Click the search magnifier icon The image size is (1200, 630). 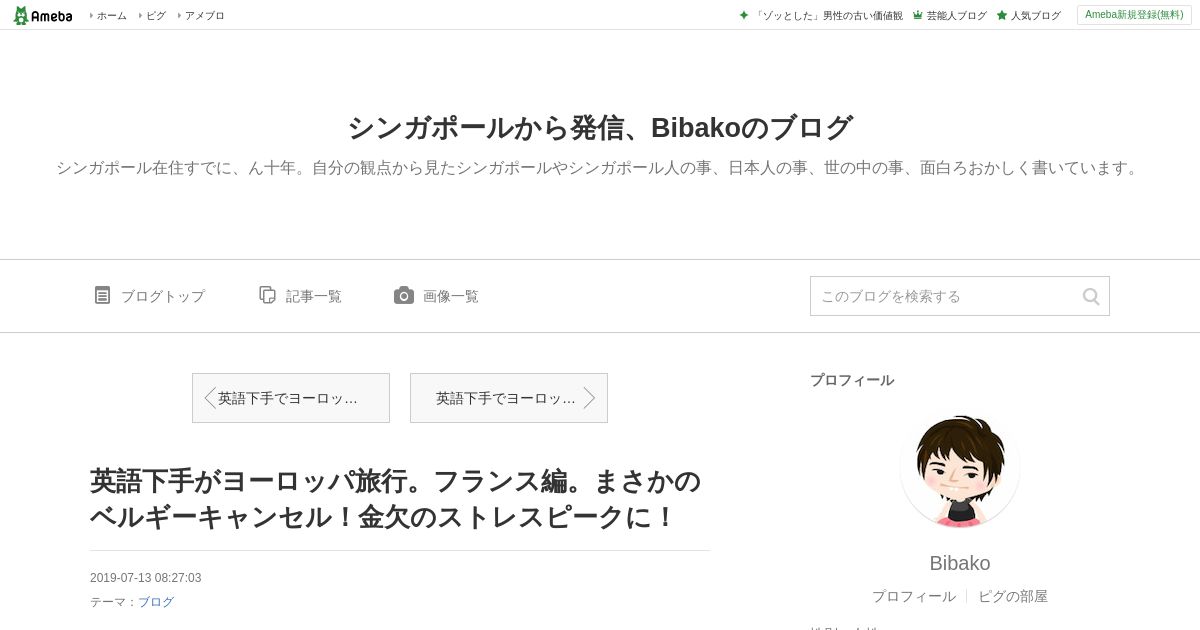1091,296
